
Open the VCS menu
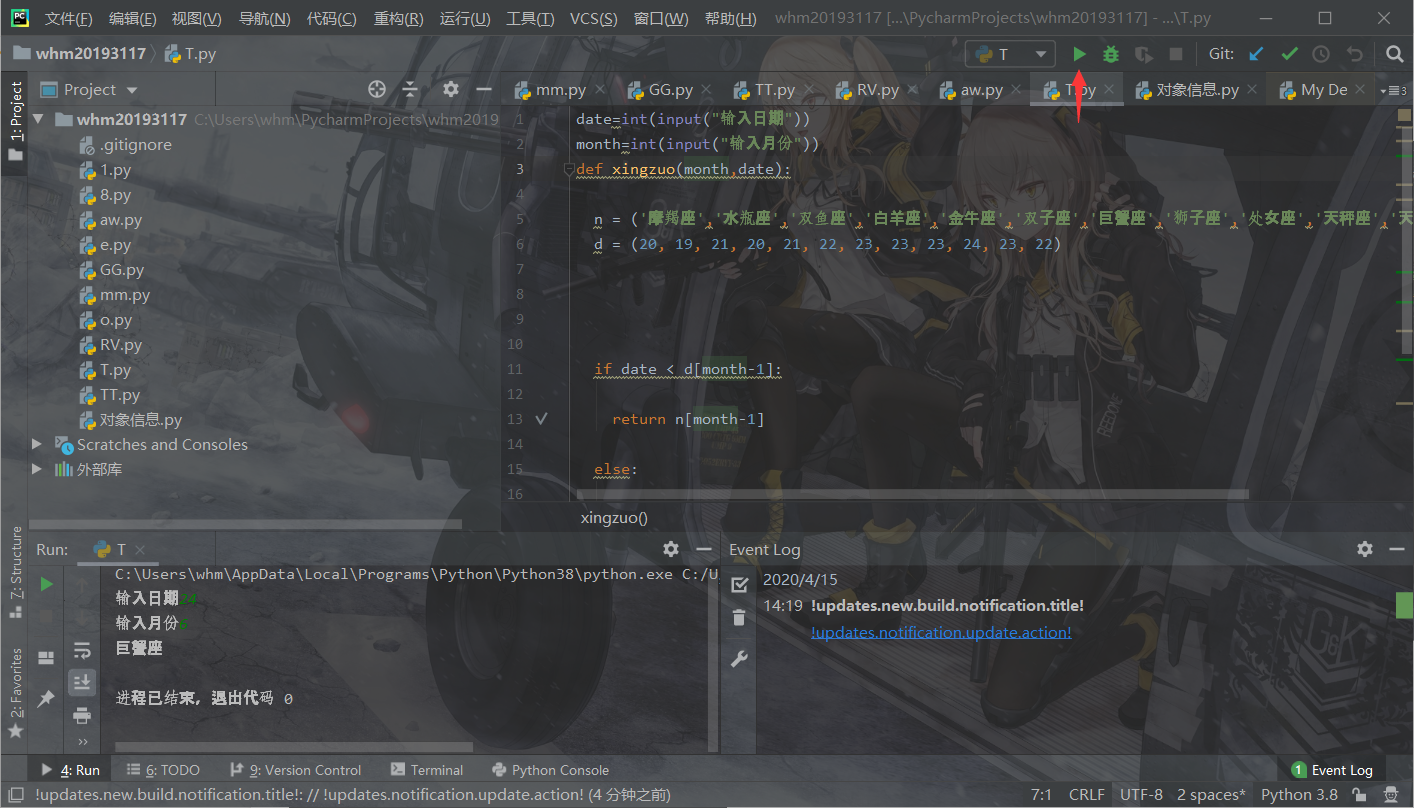593,19
